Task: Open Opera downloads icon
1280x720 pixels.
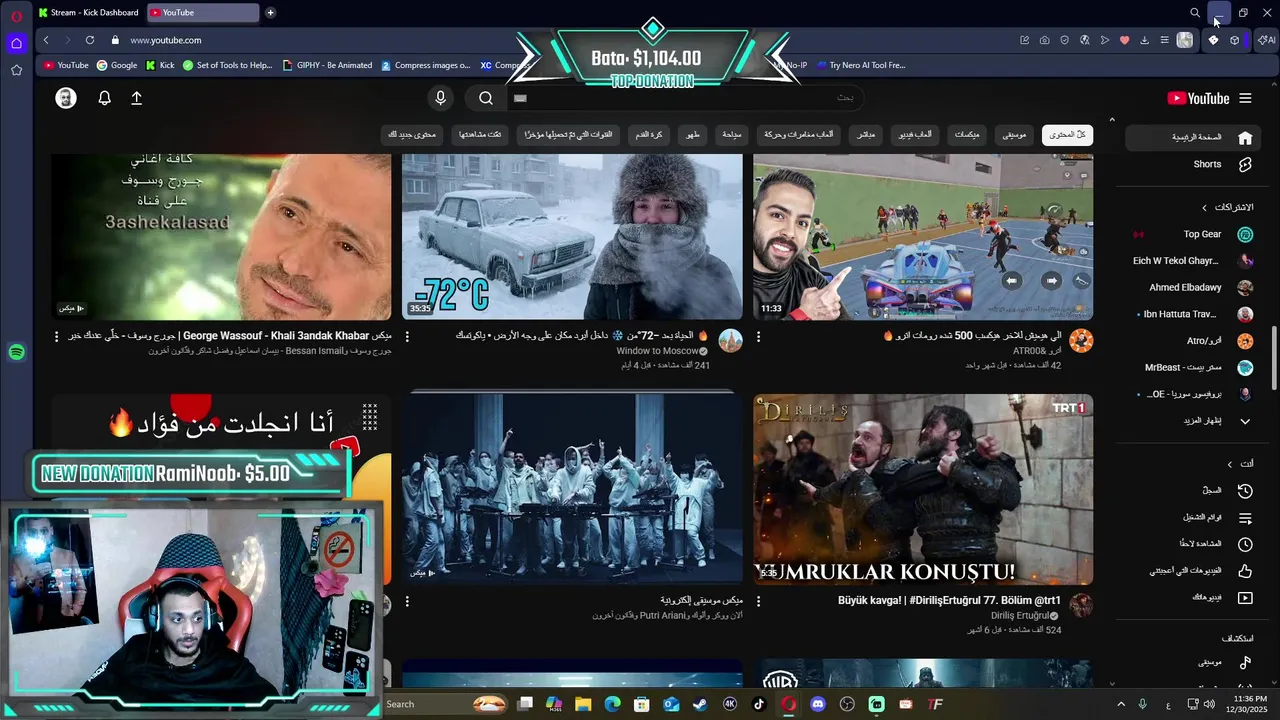Action: (x=1144, y=40)
